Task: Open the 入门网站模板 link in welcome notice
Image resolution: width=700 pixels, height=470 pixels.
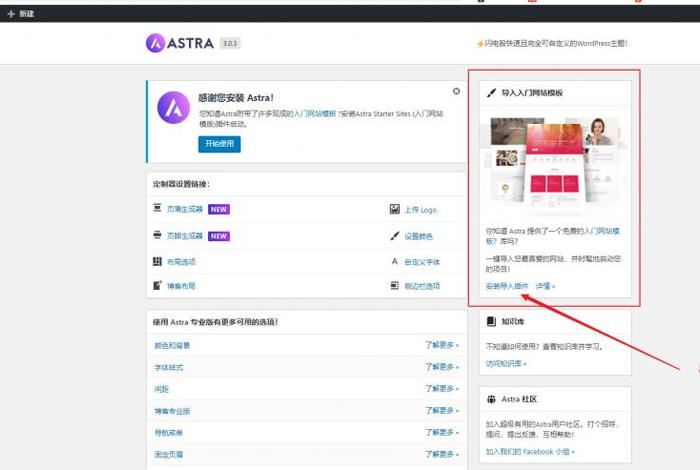Action: coord(315,114)
